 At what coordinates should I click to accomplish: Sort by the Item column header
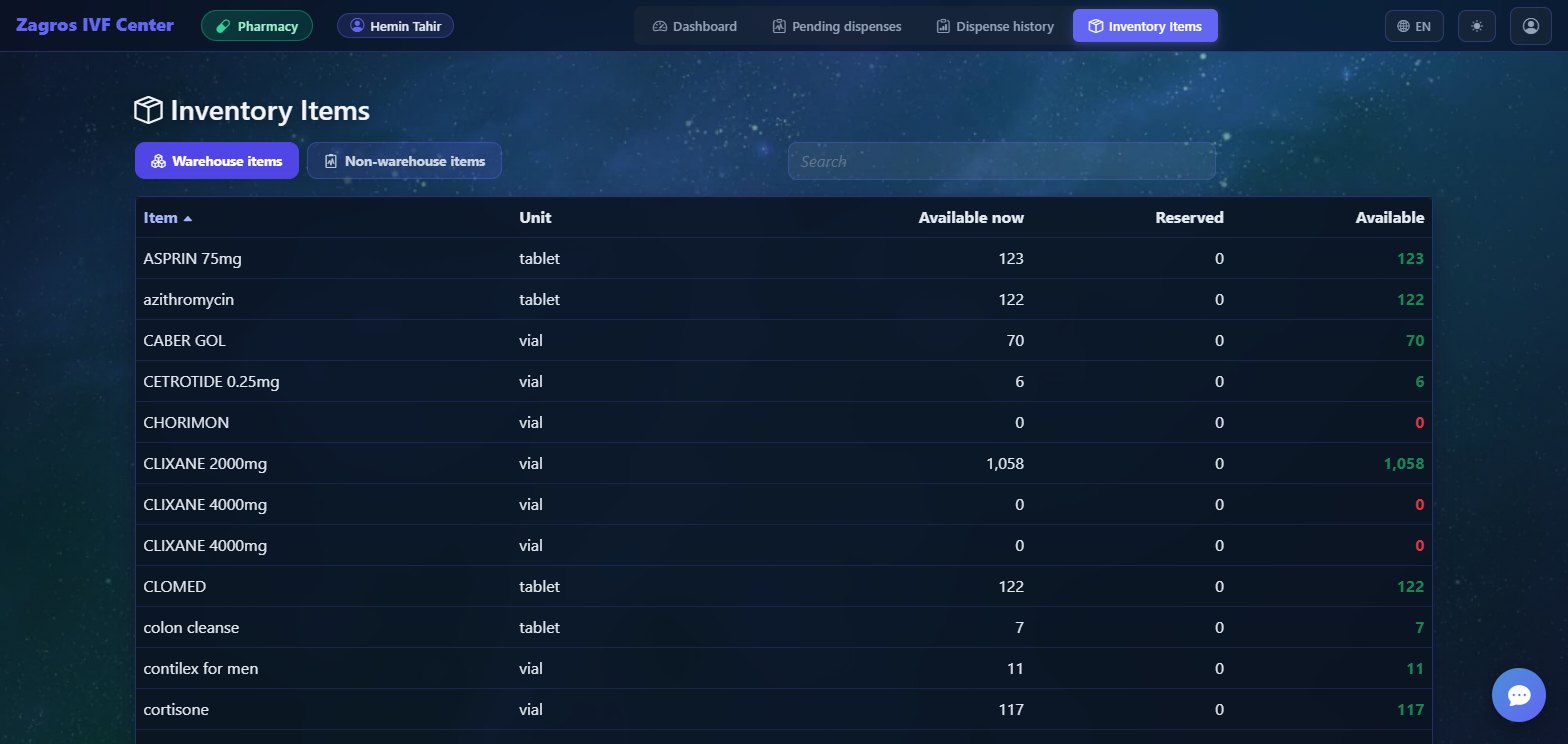pos(168,218)
